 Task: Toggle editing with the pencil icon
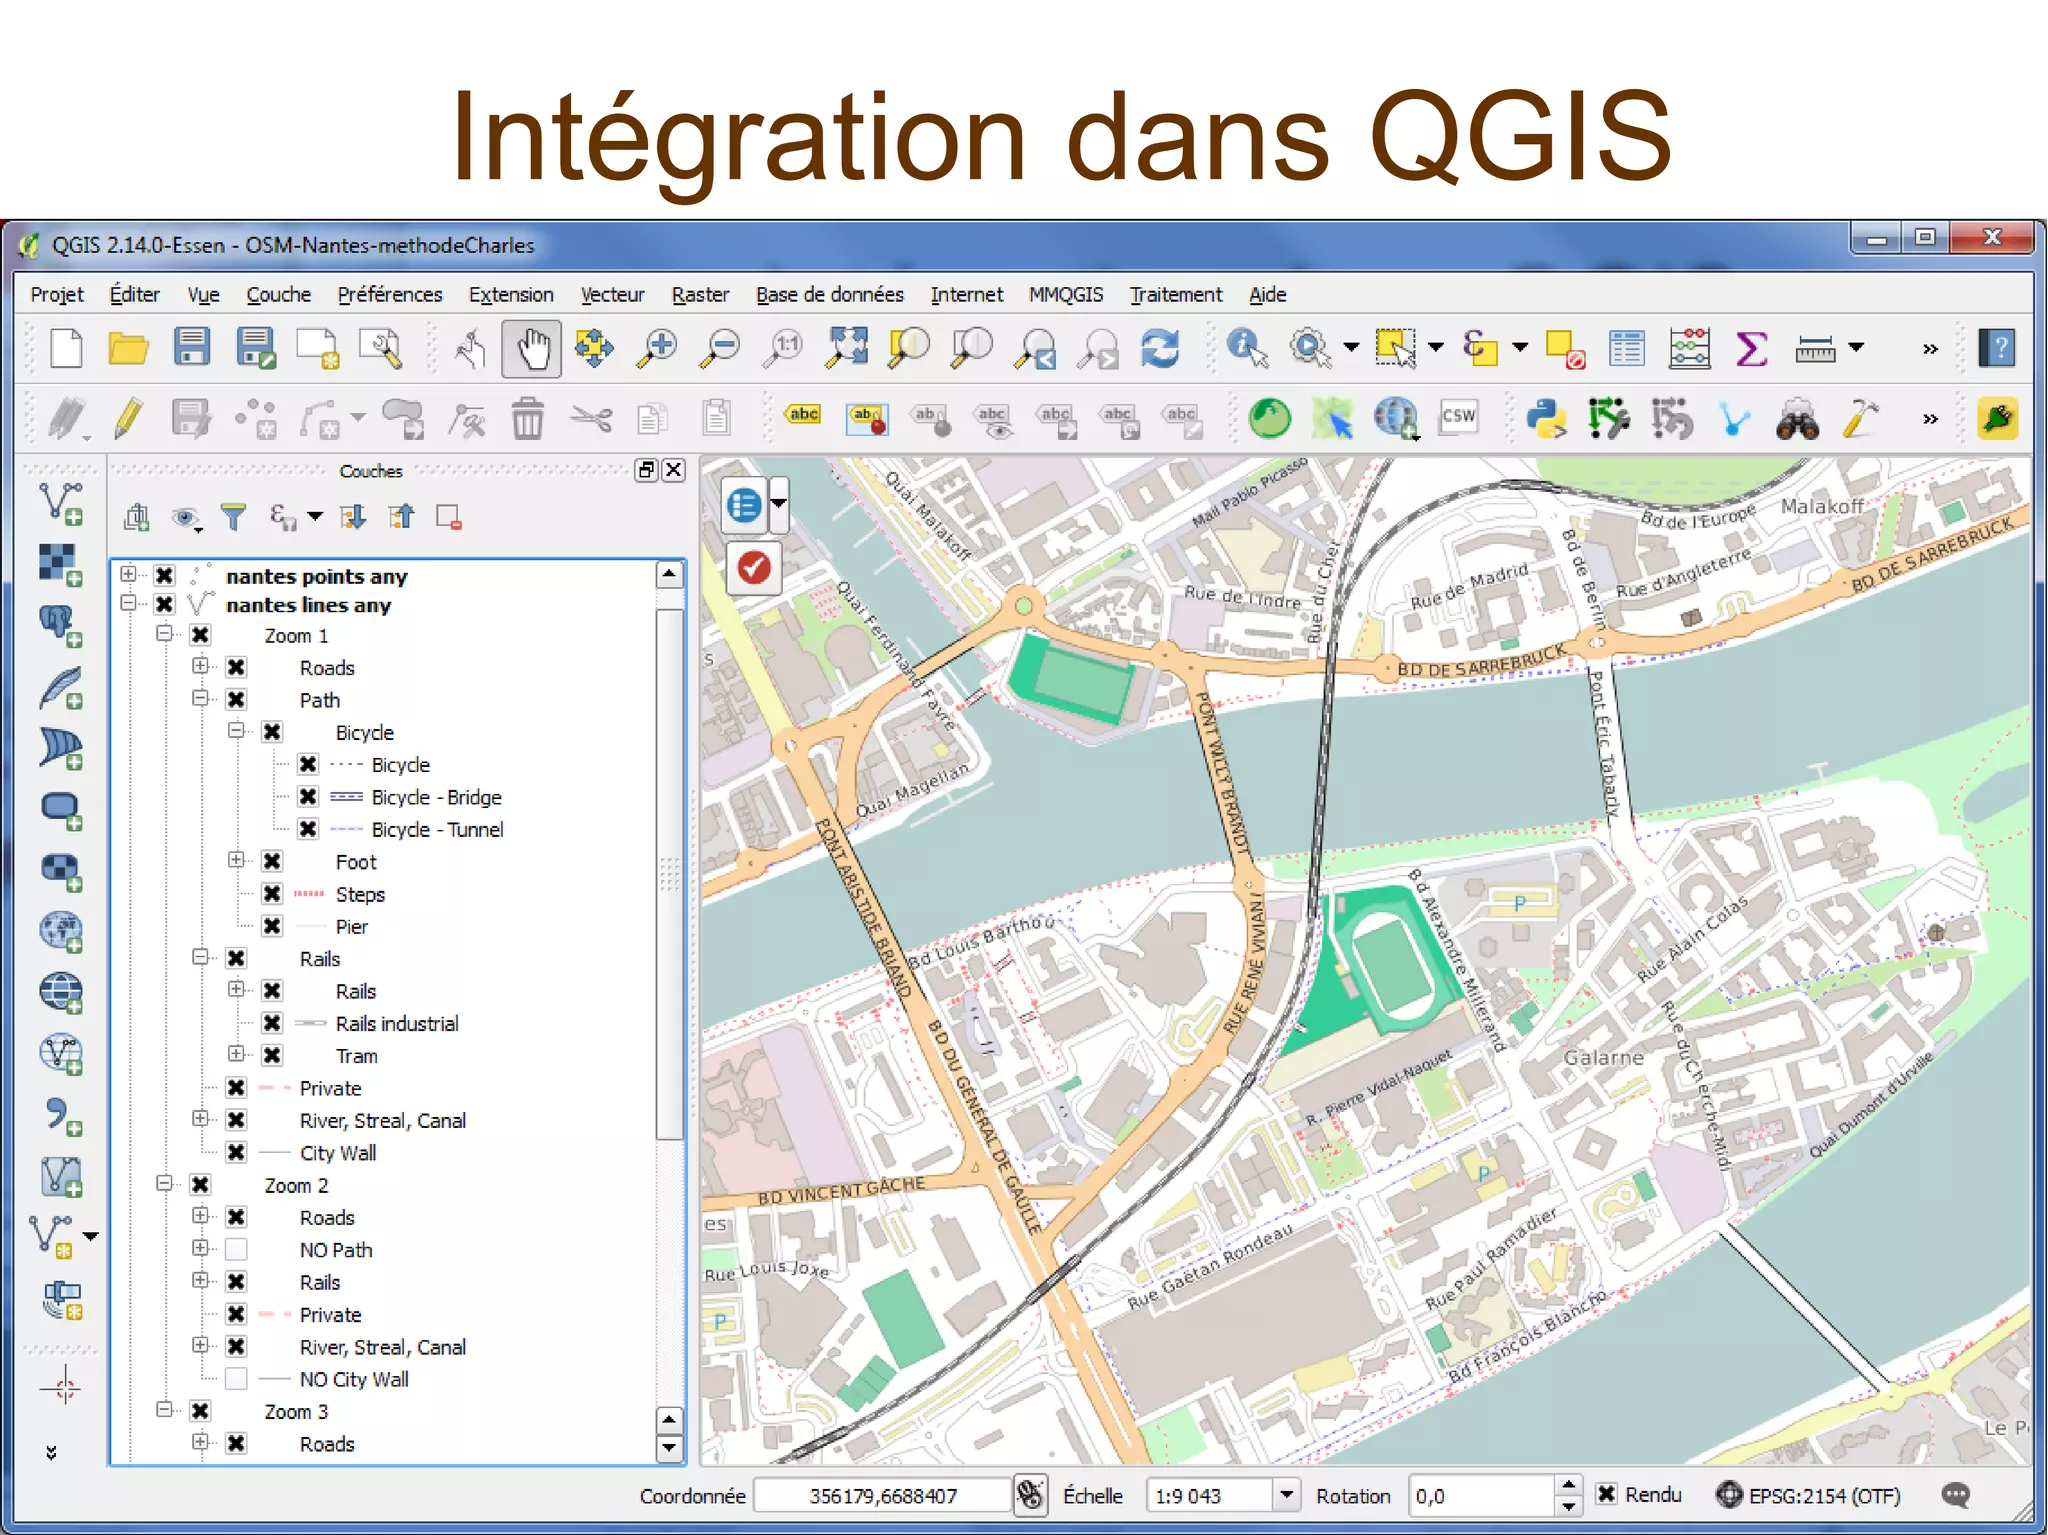[x=129, y=418]
